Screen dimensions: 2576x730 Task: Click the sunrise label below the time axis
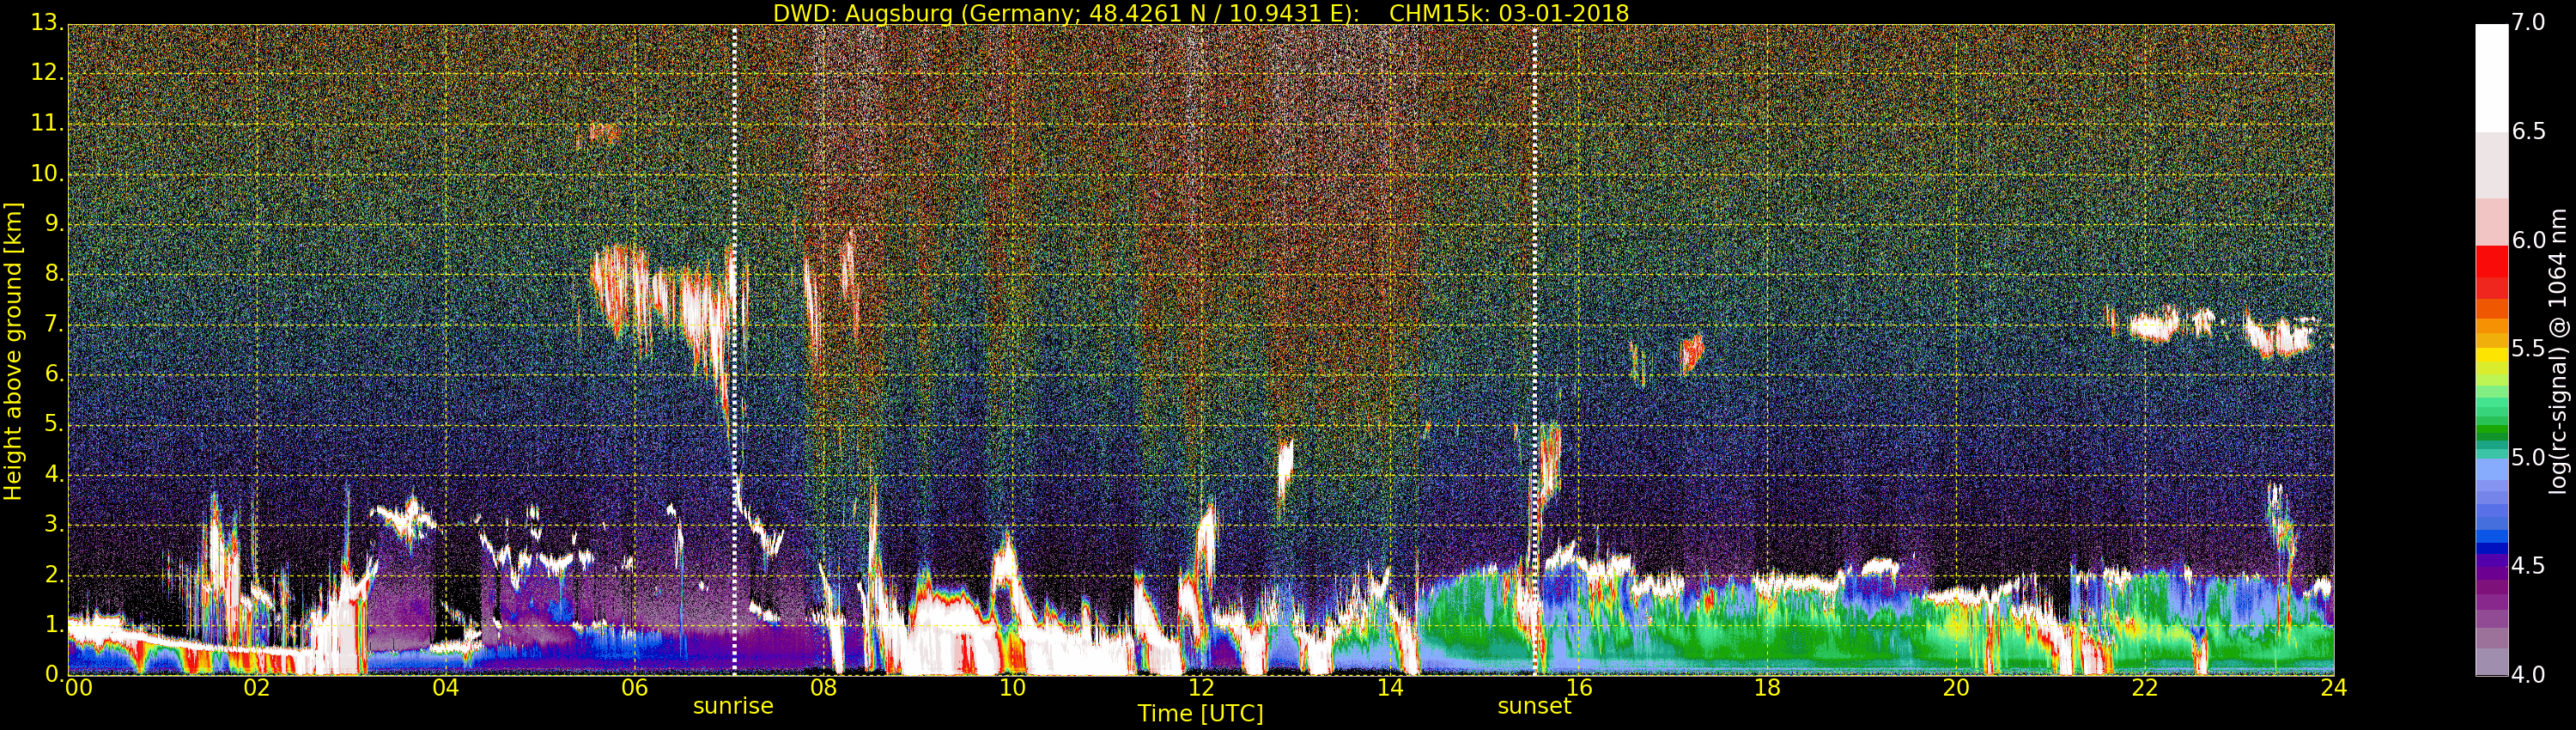click(x=733, y=706)
